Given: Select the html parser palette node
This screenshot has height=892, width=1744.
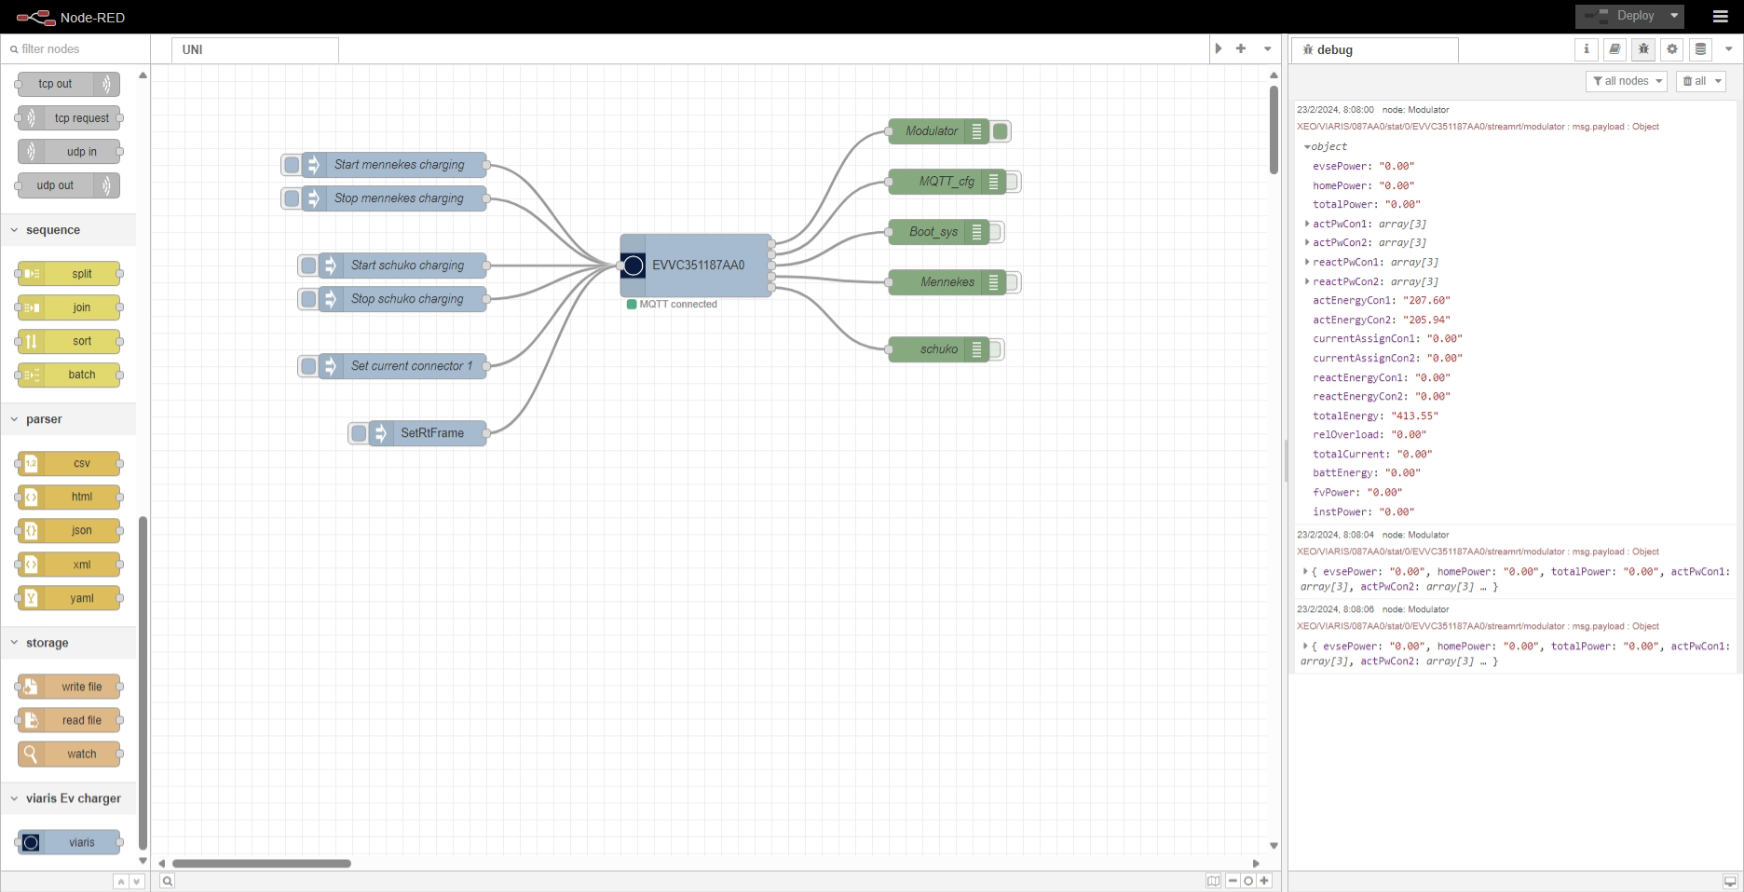Looking at the screenshot, I should point(68,497).
